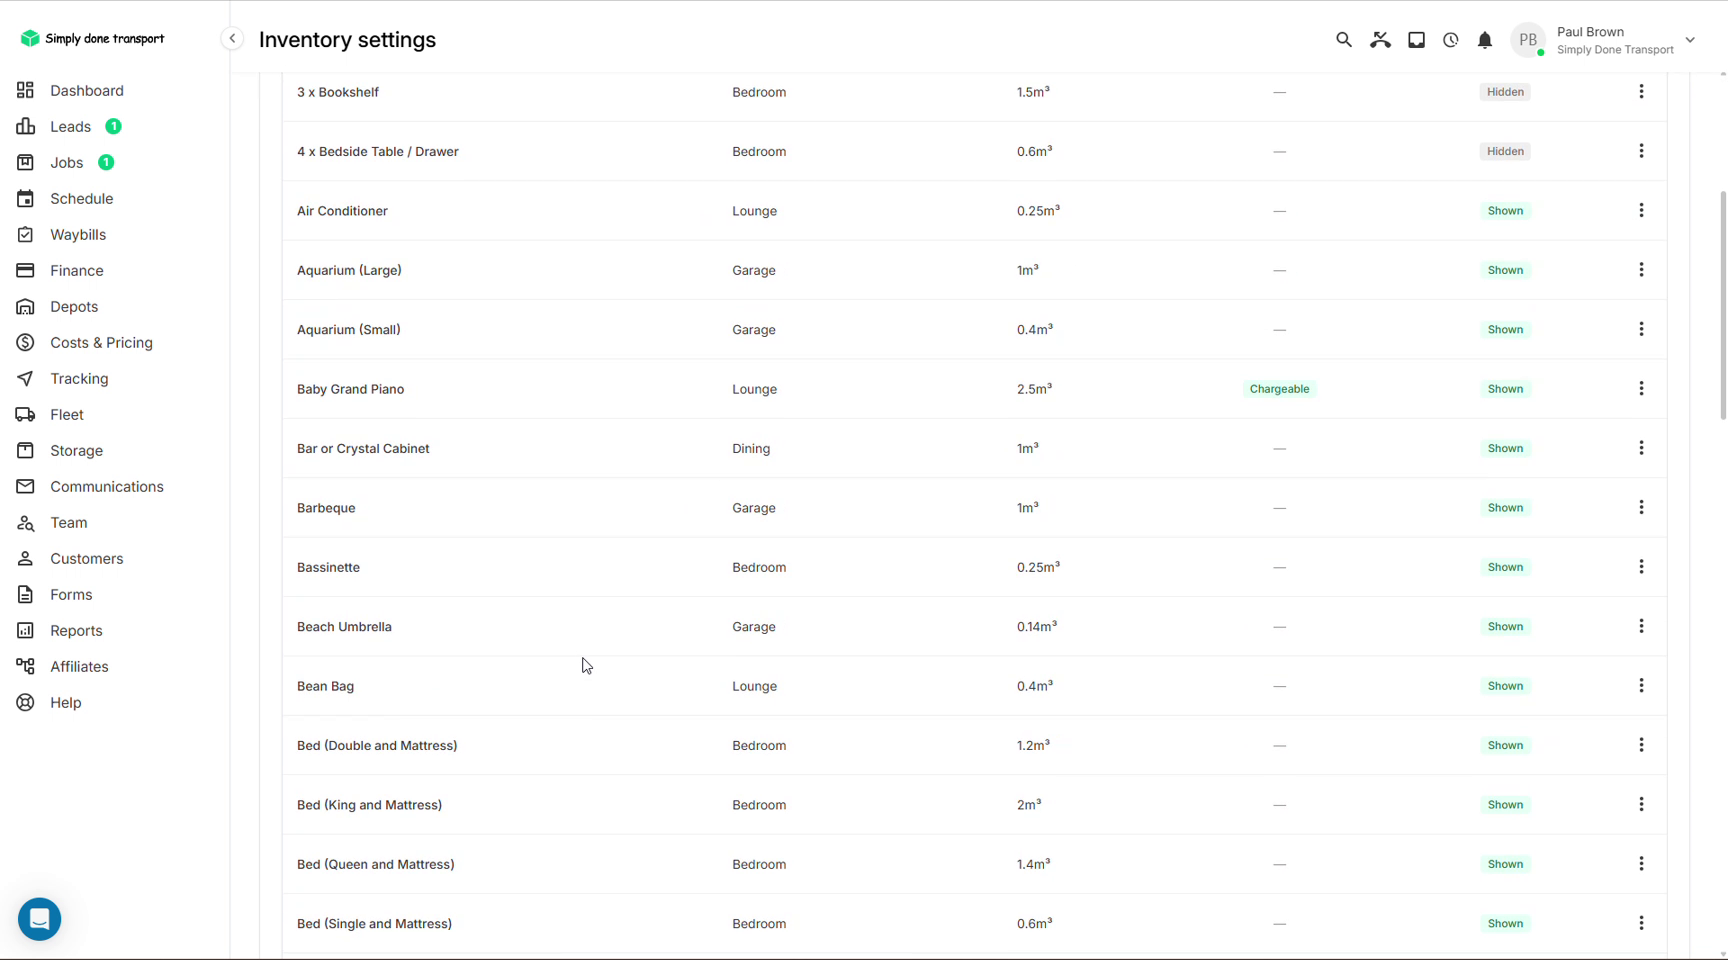This screenshot has width=1728, height=960.
Task: Click the Affiliates sidebar icon
Action: (x=25, y=667)
